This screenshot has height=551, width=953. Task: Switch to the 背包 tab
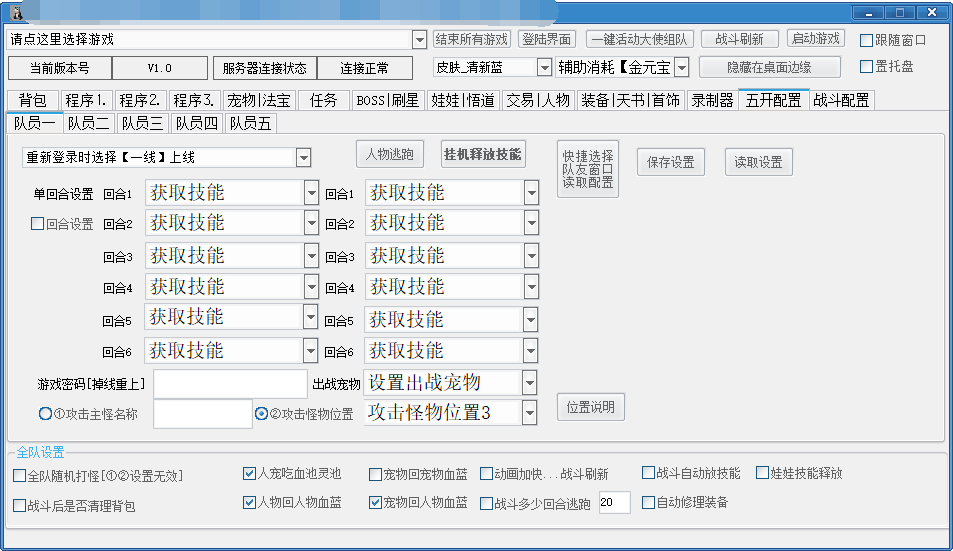(32, 100)
